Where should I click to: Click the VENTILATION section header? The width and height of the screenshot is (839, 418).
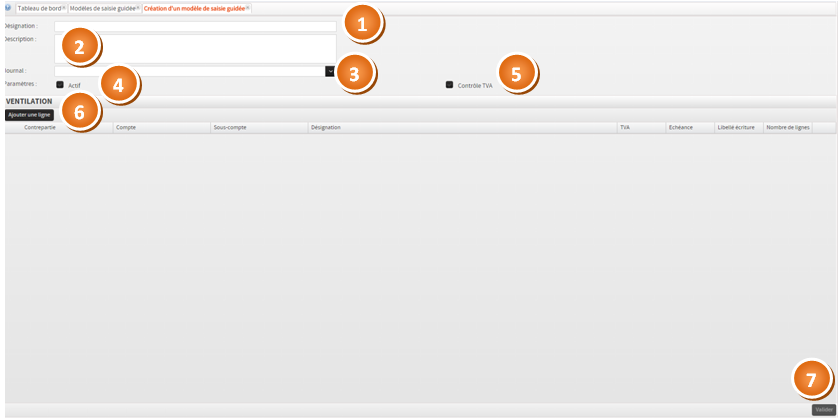[420, 101]
